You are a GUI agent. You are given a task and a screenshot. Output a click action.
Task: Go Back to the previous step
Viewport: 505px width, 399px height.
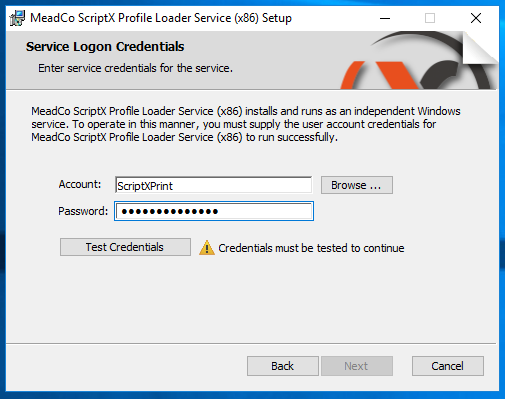(283, 366)
